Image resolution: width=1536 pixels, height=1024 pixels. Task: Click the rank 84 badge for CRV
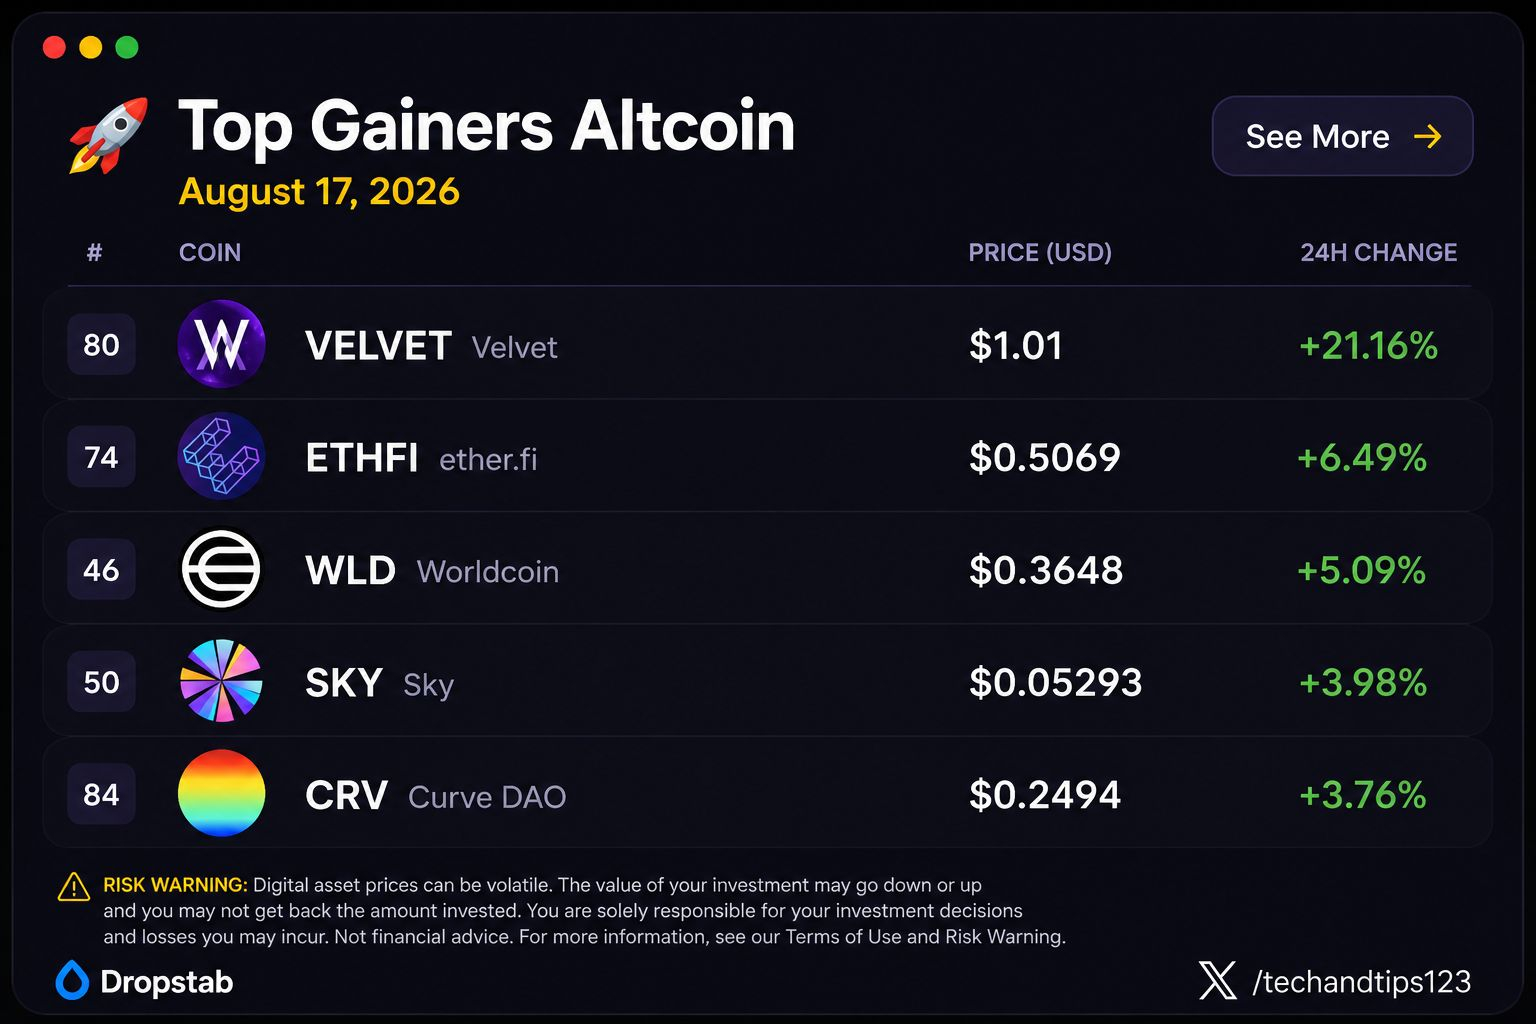coord(101,794)
